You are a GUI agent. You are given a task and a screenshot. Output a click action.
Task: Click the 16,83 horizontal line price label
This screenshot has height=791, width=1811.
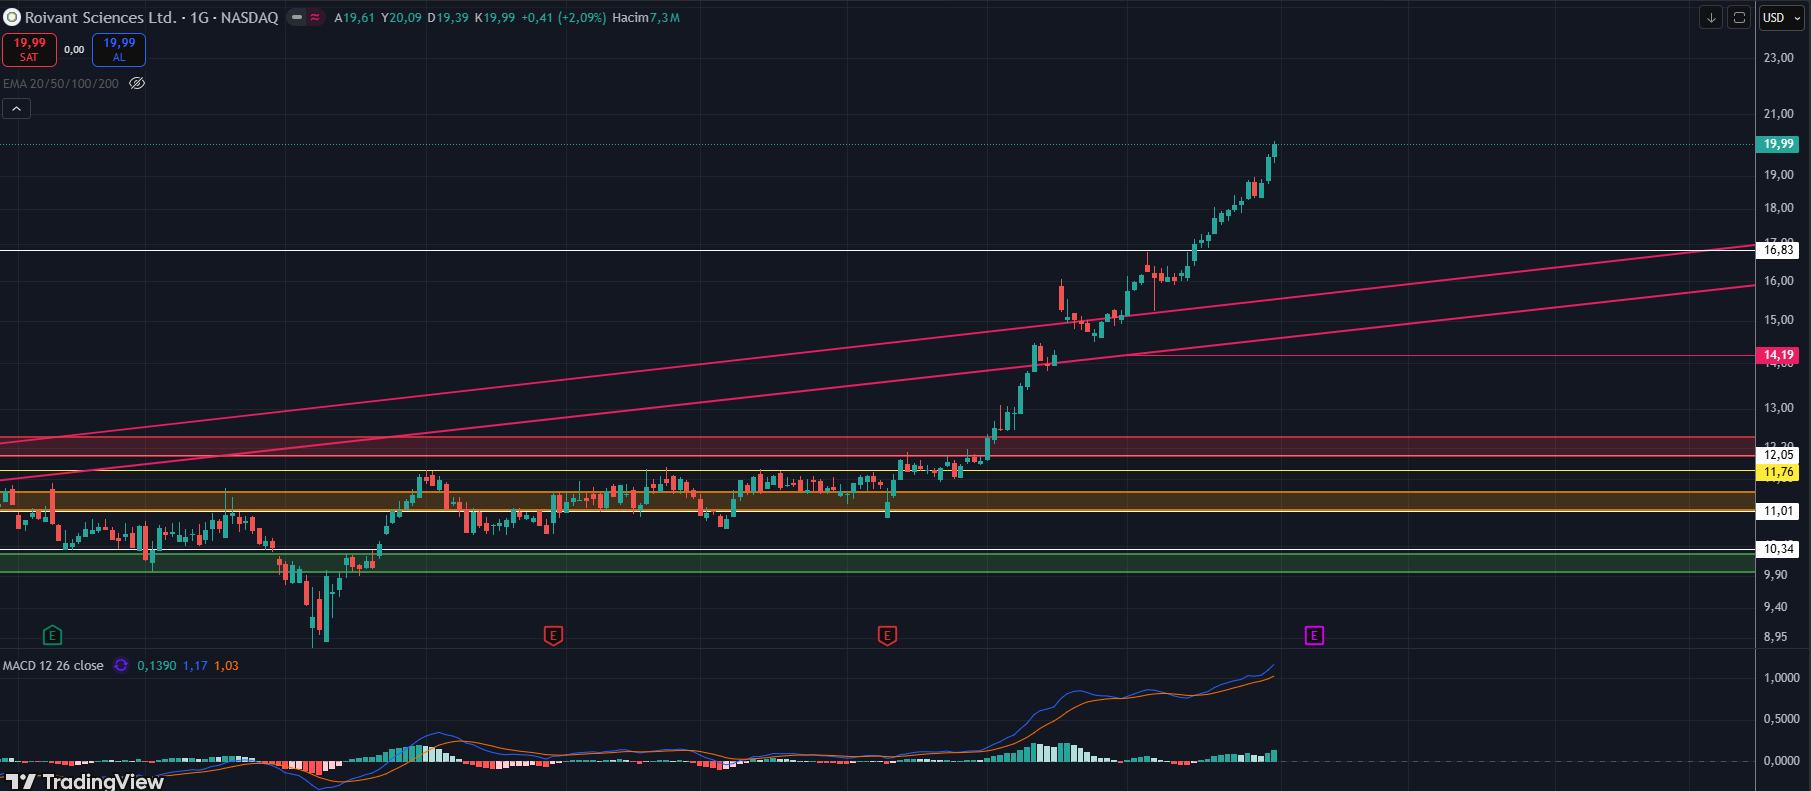1778,250
